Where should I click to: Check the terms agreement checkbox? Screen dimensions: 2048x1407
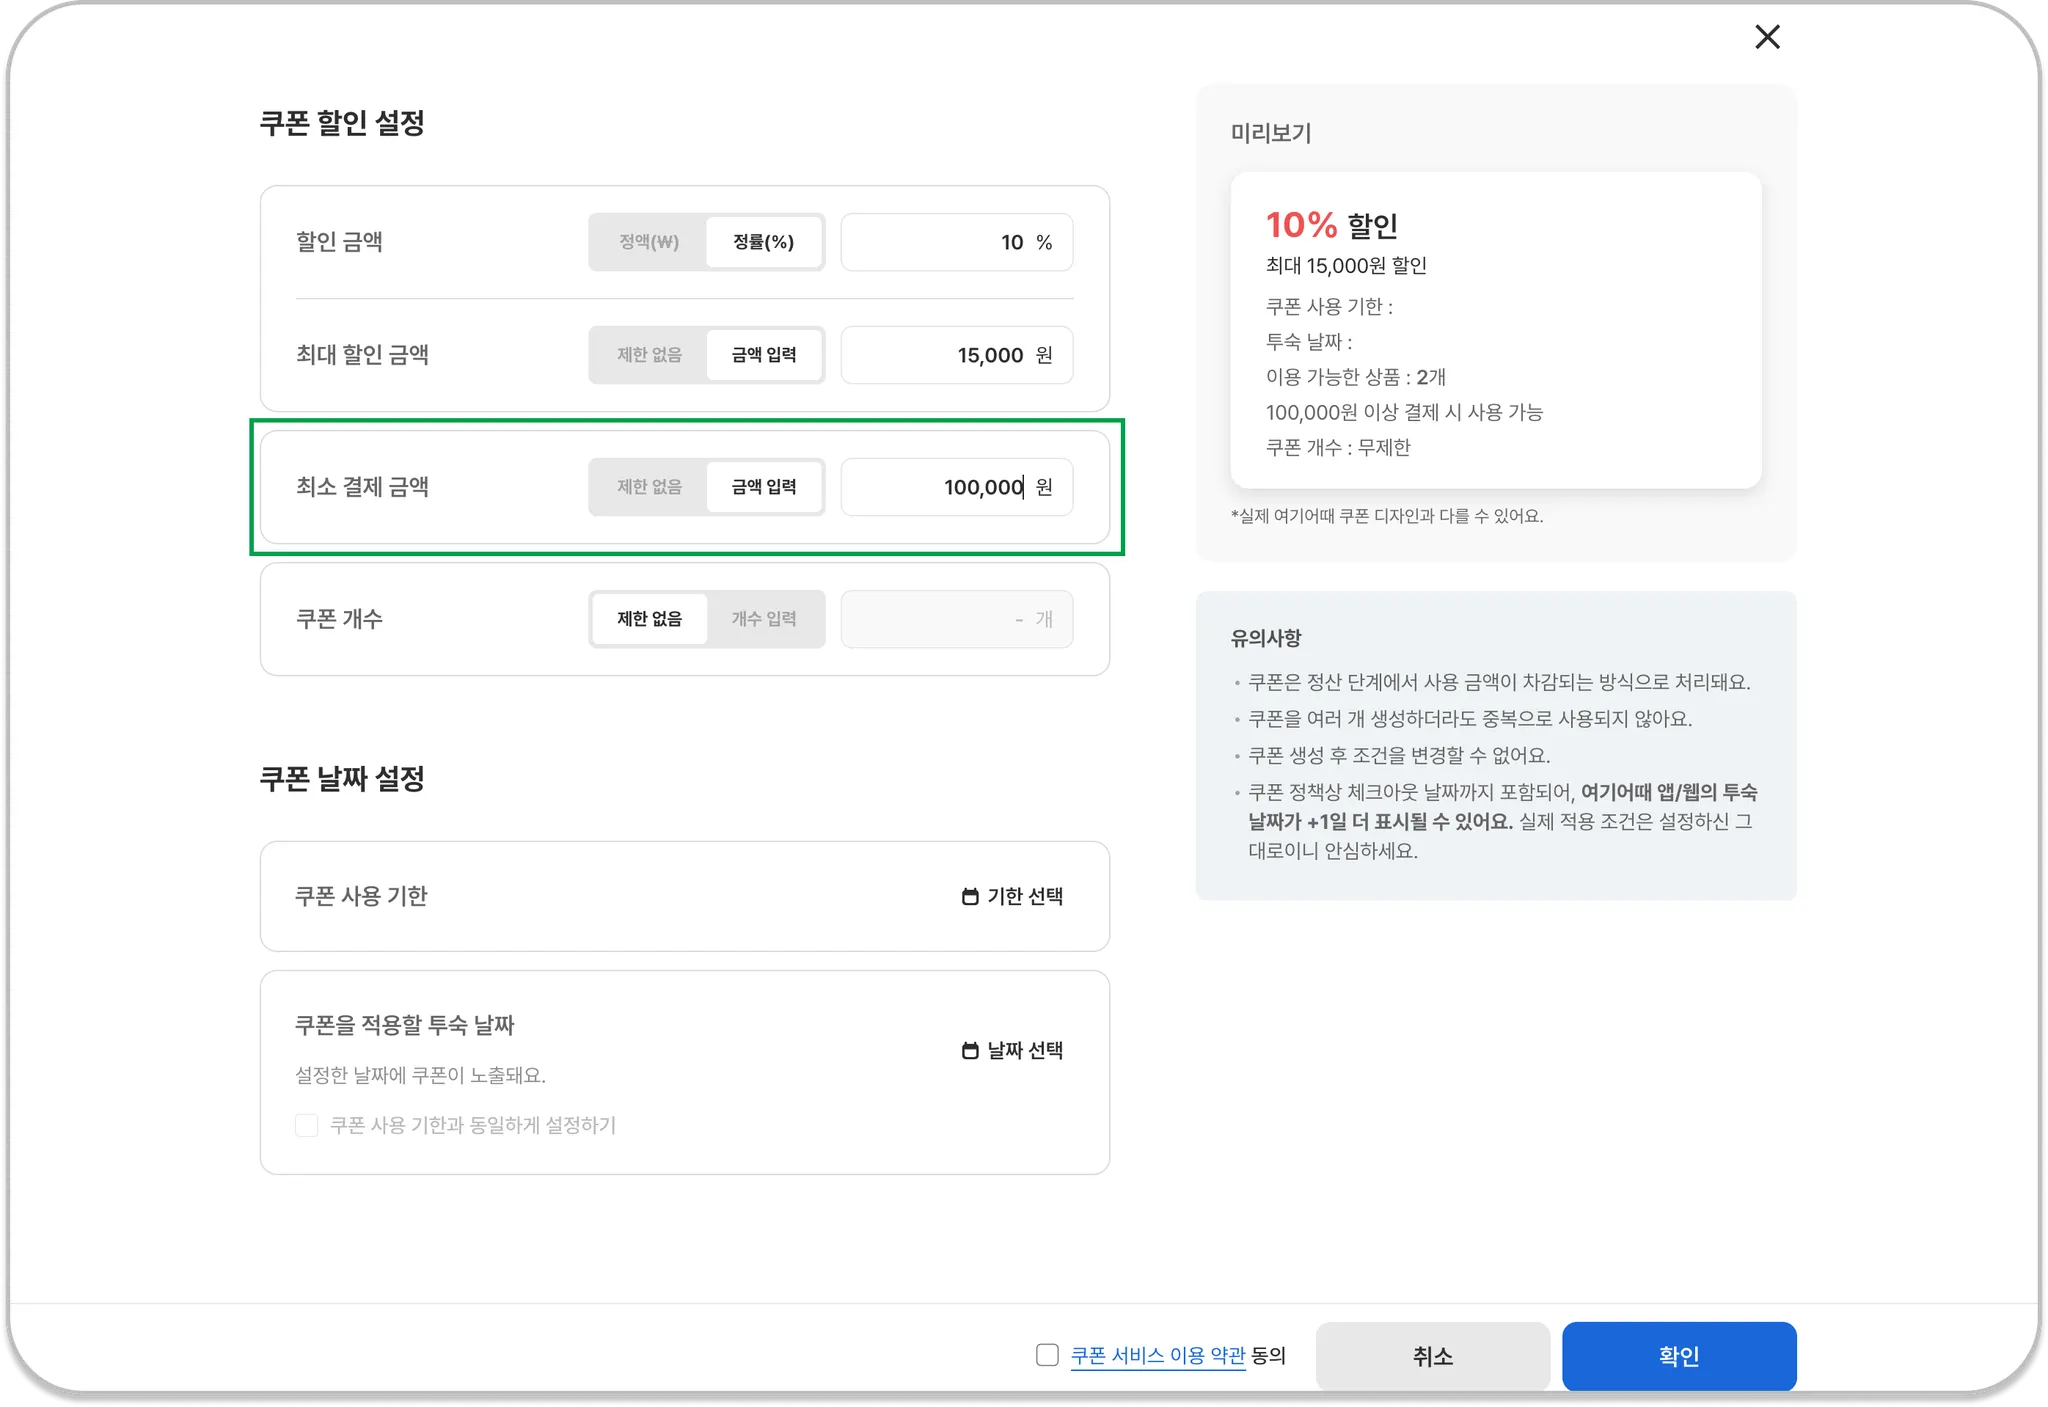pos(1047,1355)
